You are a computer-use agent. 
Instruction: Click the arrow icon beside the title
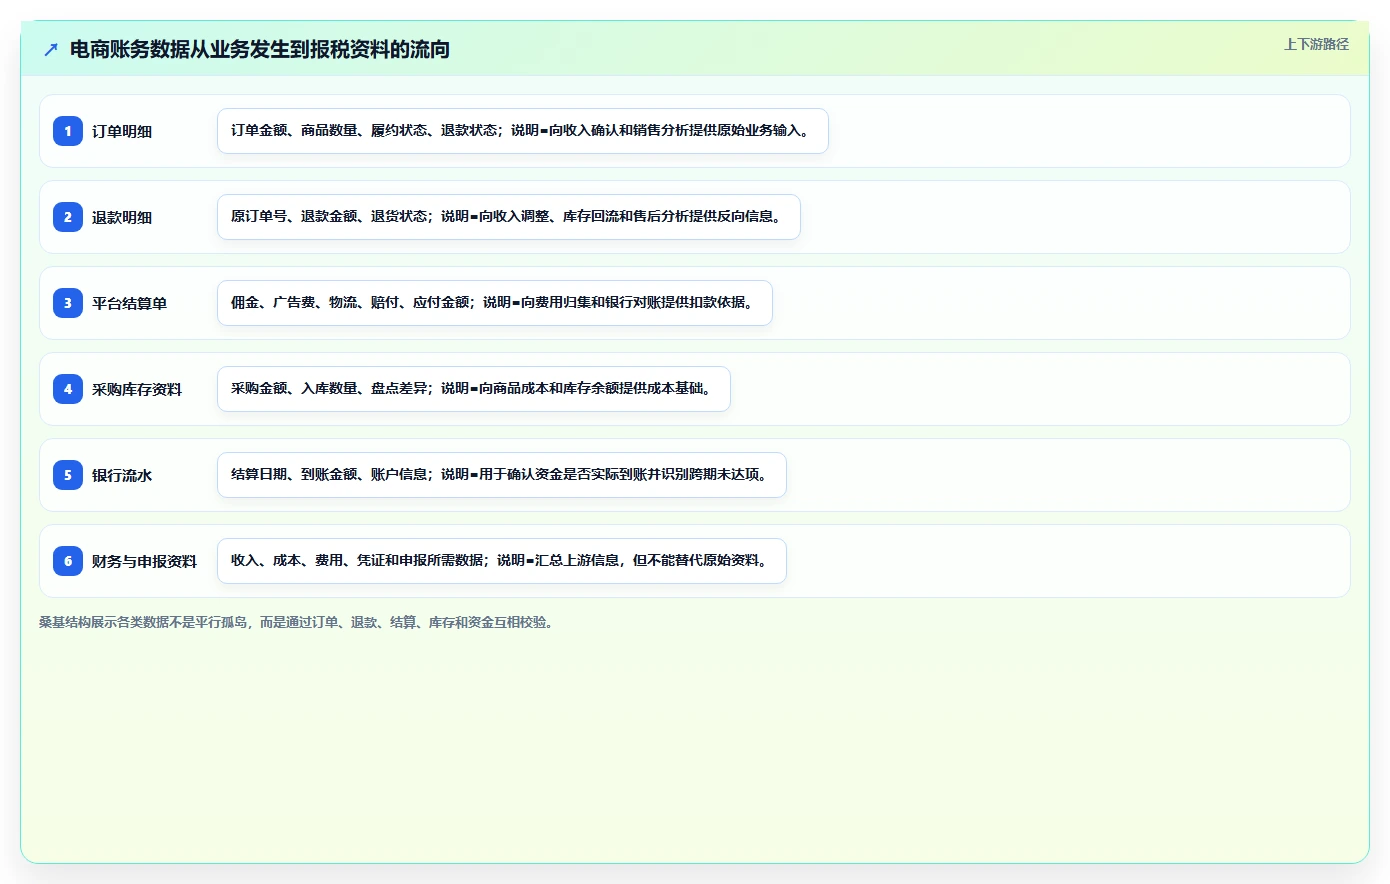51,49
